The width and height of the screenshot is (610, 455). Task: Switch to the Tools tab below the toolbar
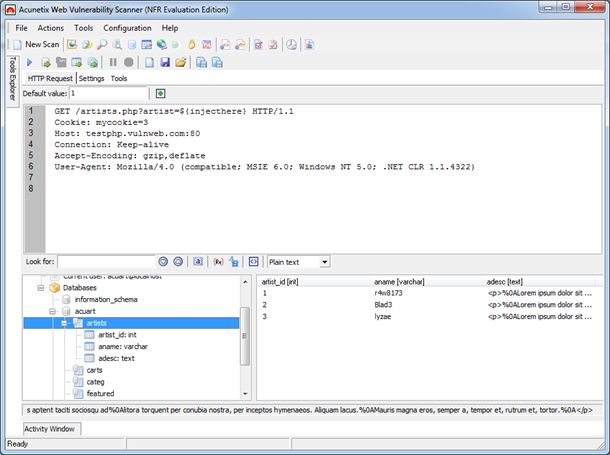coord(119,79)
